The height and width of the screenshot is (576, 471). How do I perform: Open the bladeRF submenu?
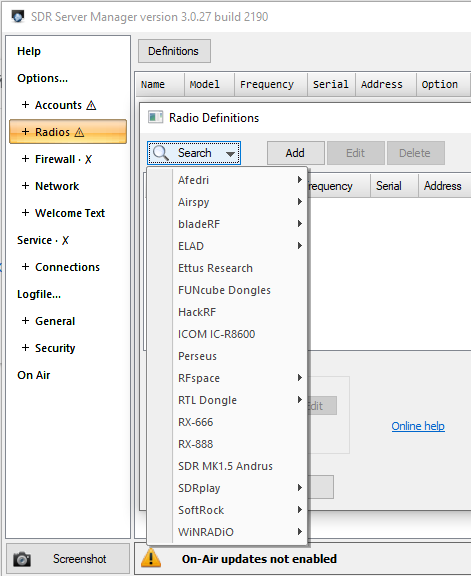(227, 224)
